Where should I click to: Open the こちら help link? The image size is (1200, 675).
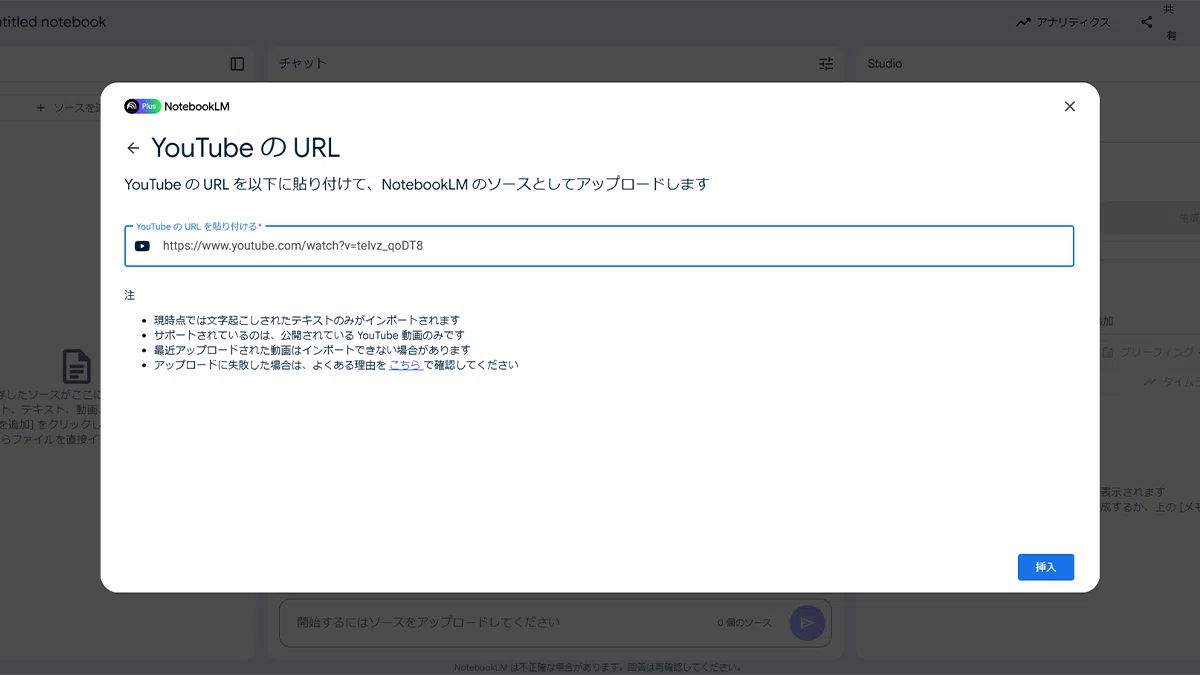pyautogui.click(x=405, y=365)
